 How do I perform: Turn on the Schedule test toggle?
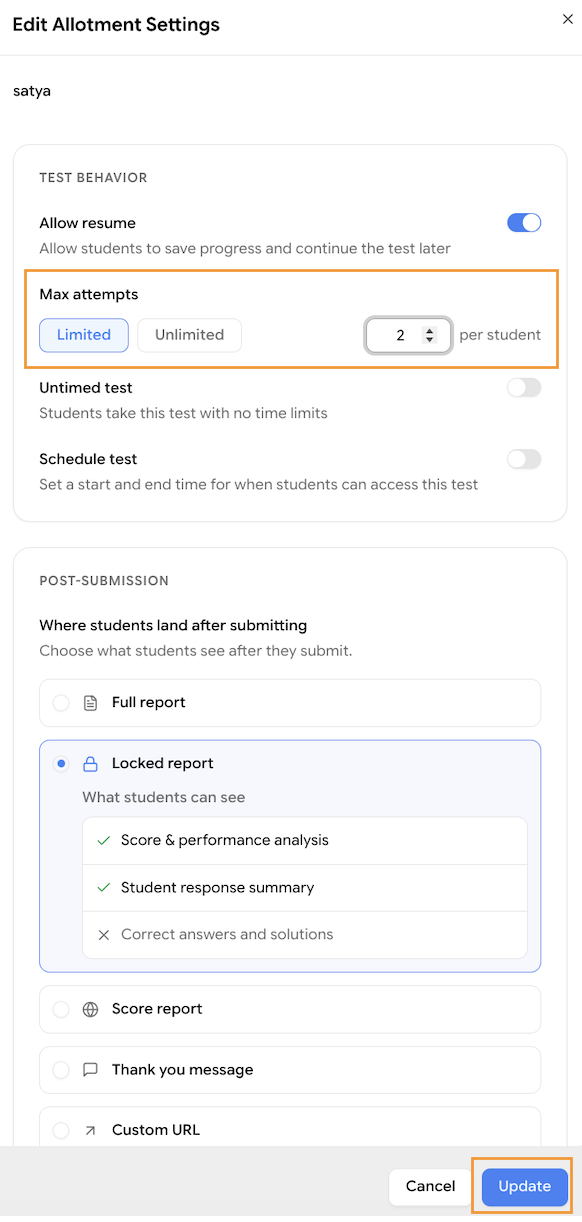point(524,459)
